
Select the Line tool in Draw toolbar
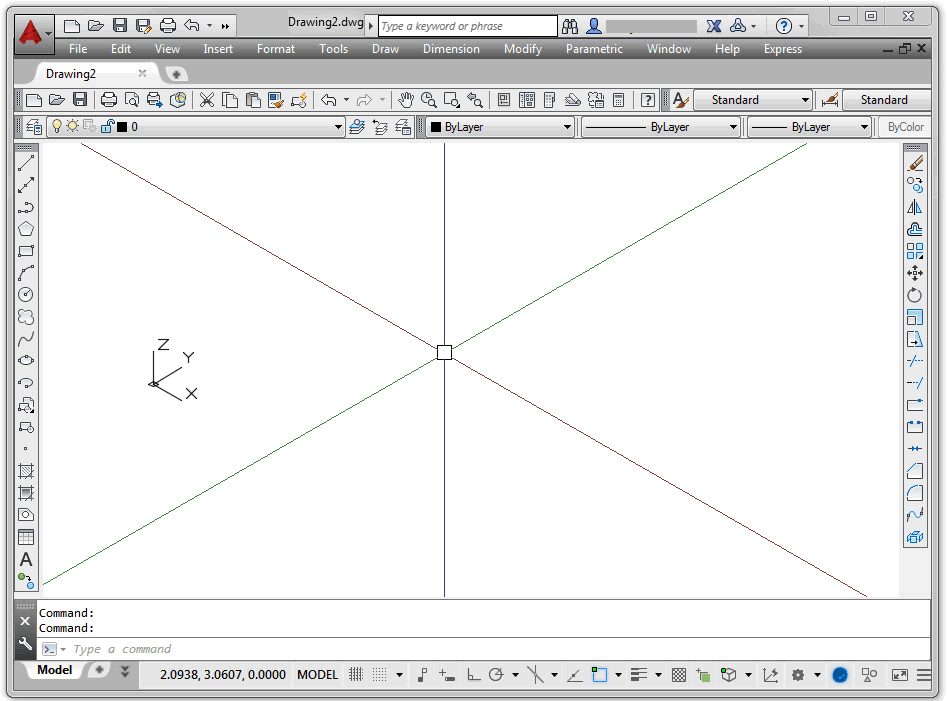(26, 162)
